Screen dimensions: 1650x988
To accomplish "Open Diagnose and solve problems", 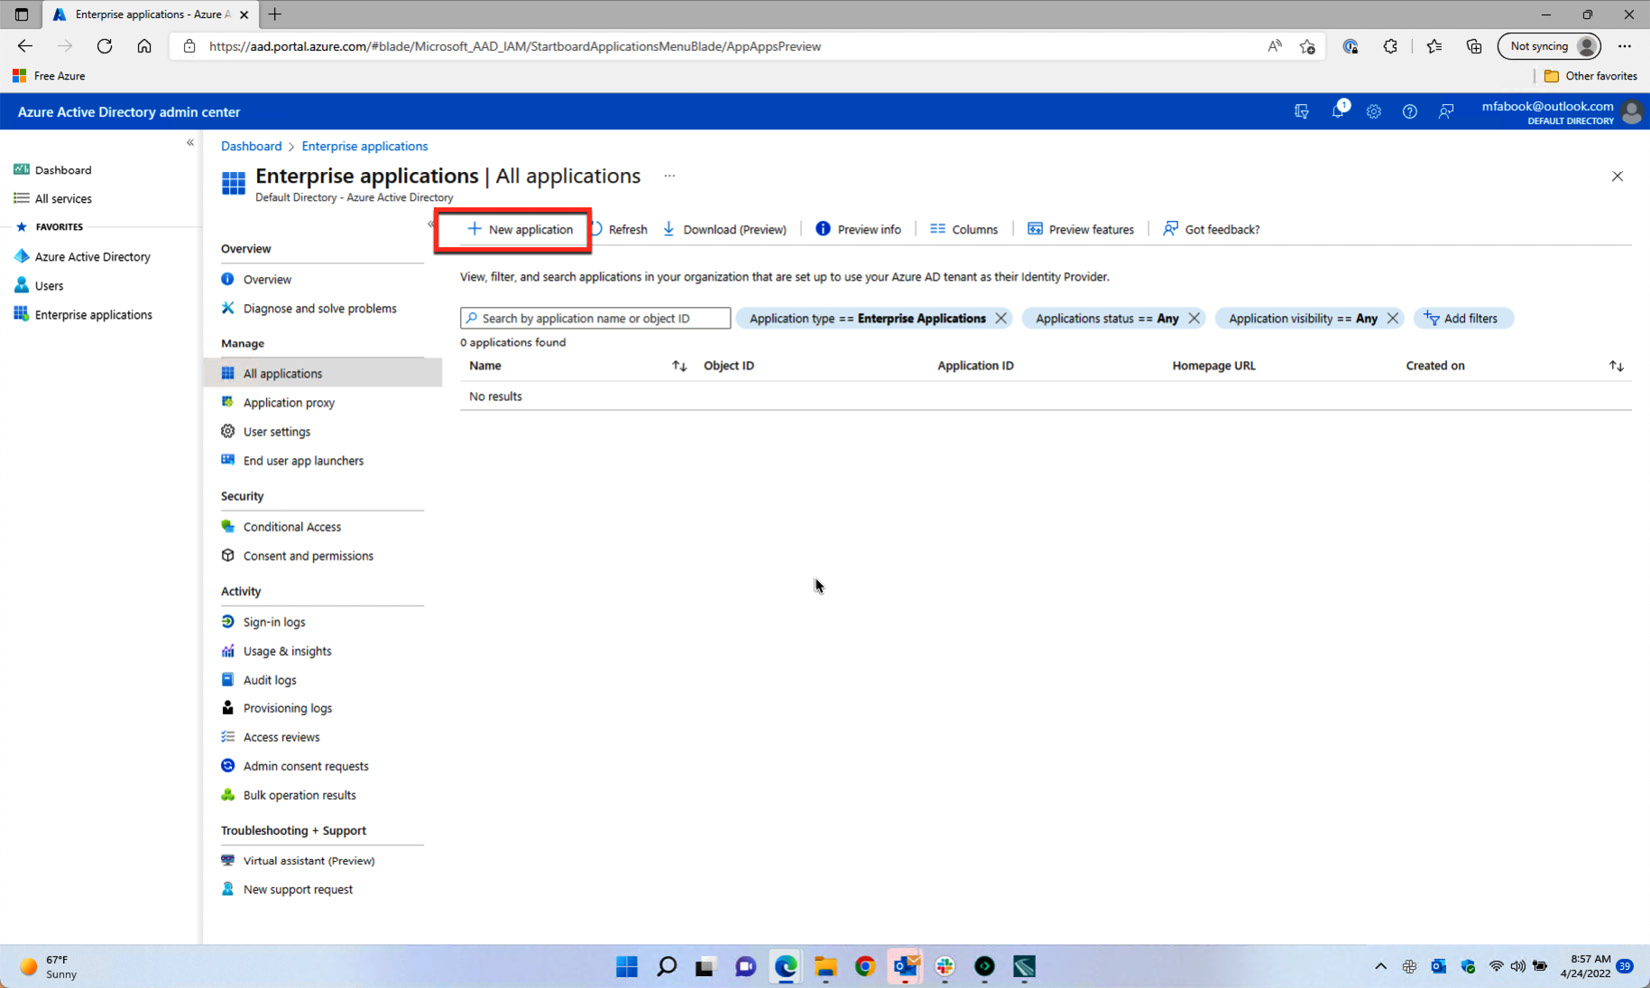I will [x=322, y=308].
